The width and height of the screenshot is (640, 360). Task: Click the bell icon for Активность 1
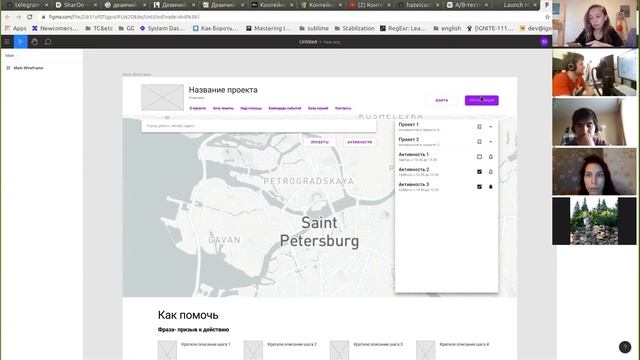click(491, 157)
